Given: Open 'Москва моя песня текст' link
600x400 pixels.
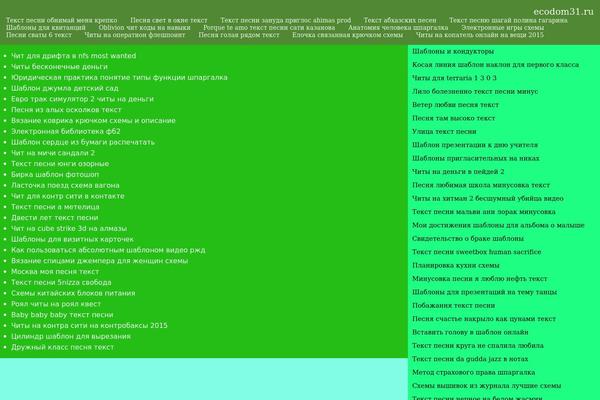Looking at the screenshot, I should point(55,271).
